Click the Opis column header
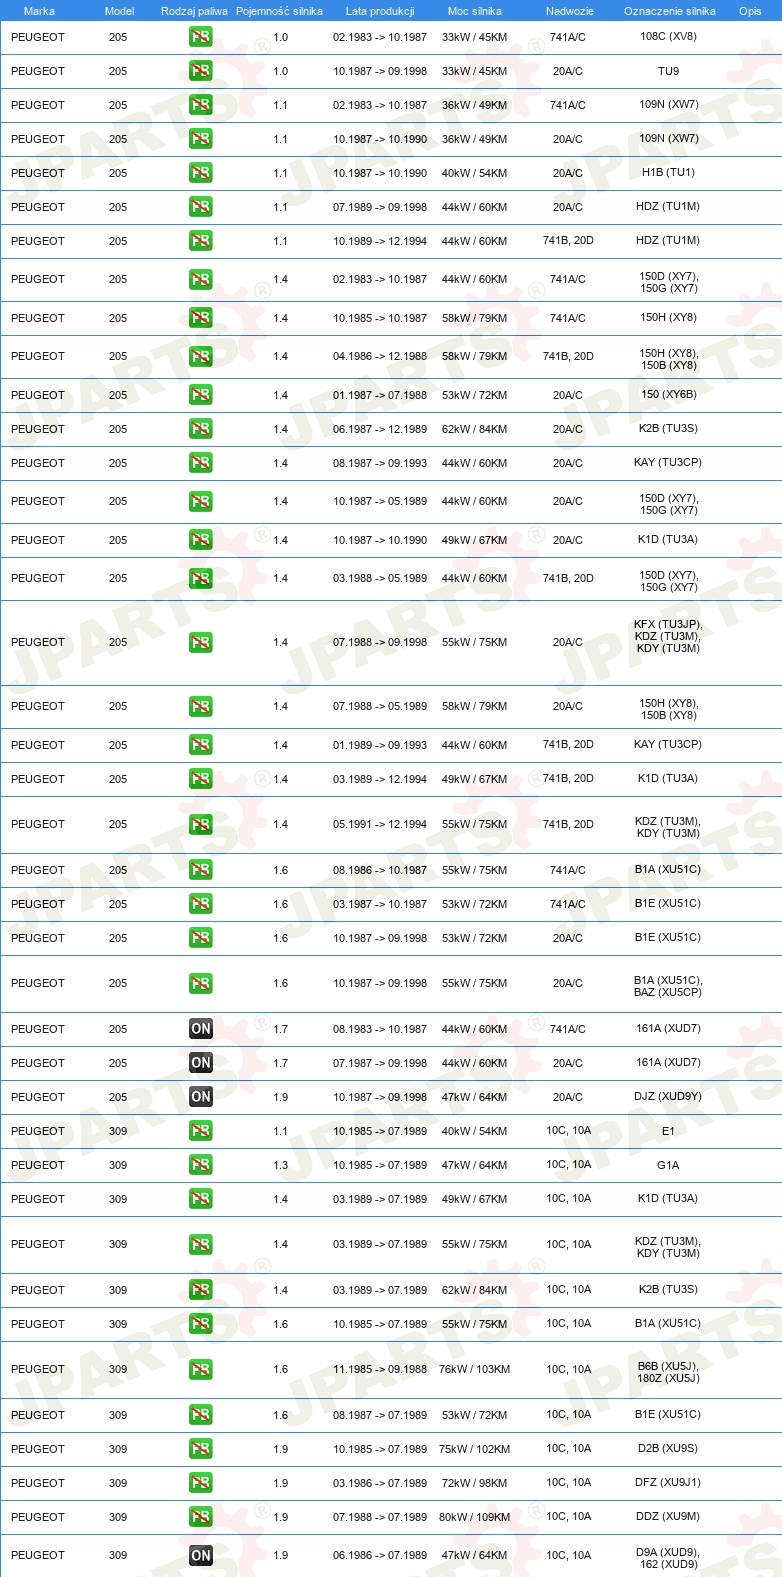The image size is (782, 1577). point(750,11)
